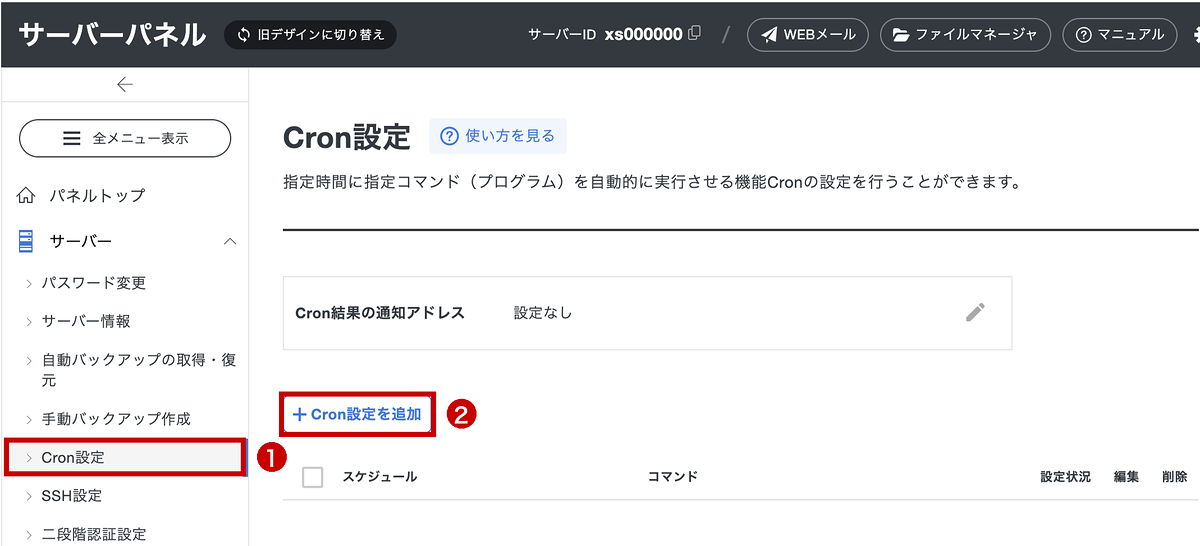Click the copy icon beside server ID xs000000

tap(695, 33)
